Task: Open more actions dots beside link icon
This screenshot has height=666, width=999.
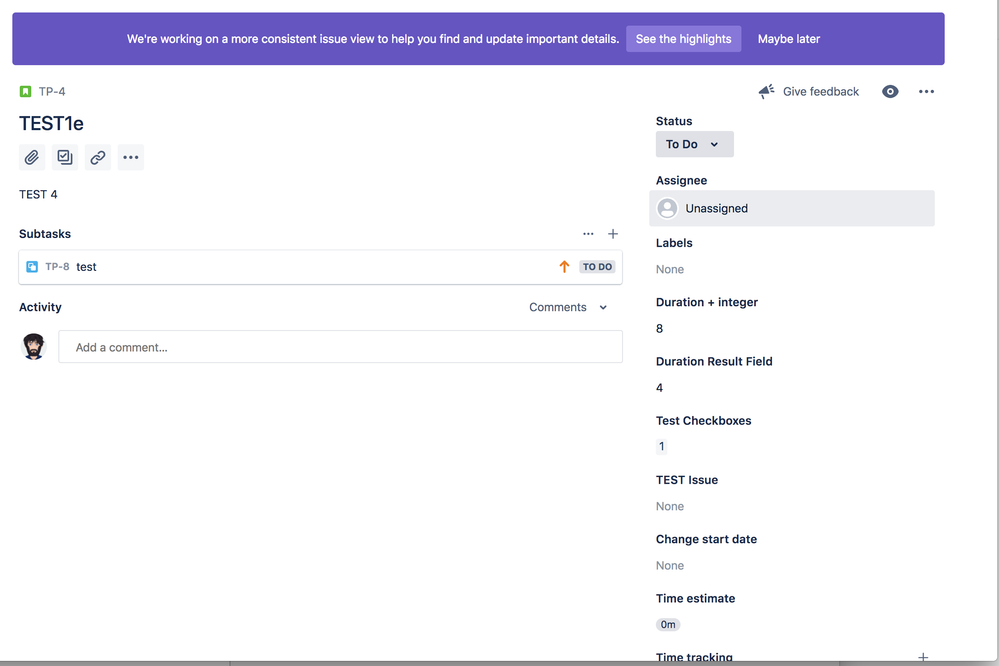Action: tap(131, 157)
